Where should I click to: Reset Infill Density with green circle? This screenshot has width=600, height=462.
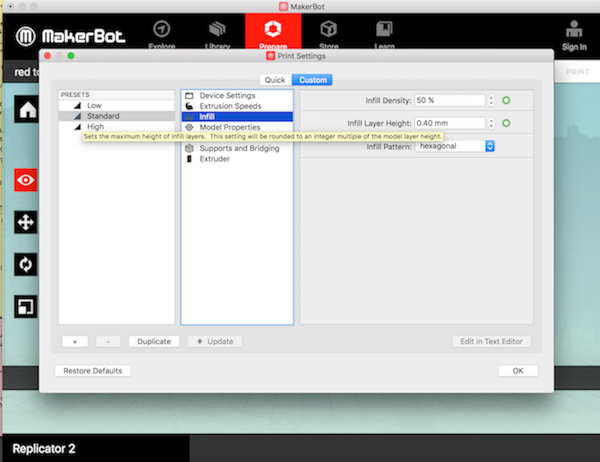506,100
